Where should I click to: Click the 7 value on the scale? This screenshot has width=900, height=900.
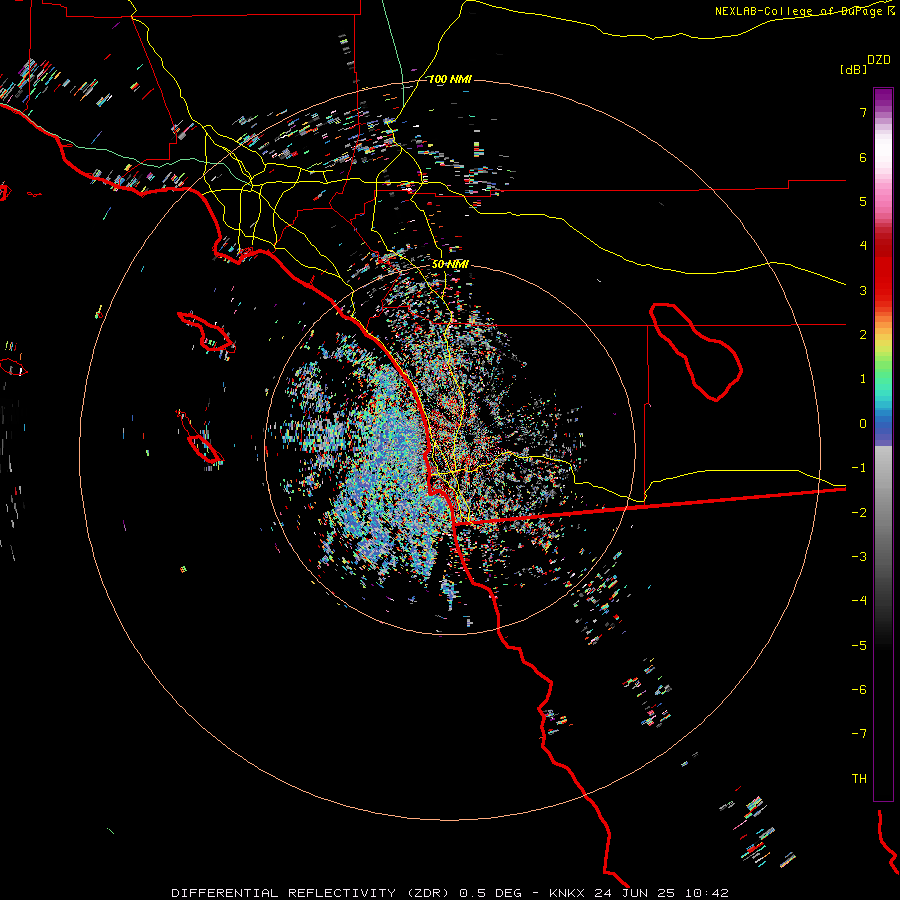coord(863,112)
